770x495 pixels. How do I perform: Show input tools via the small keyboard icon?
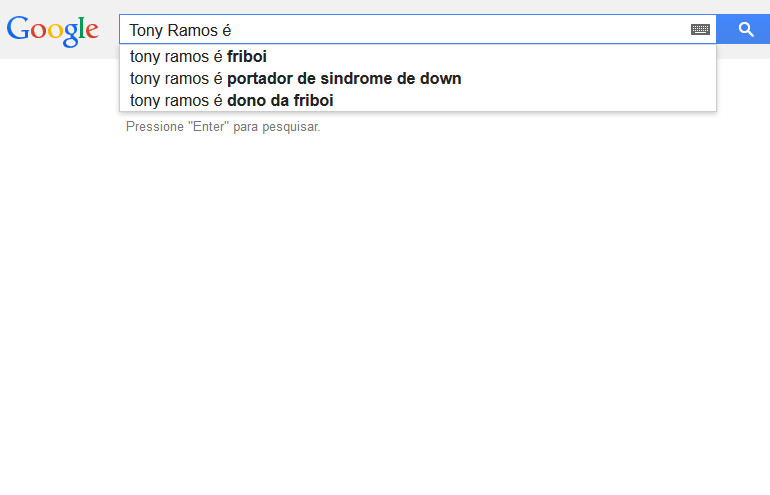[x=700, y=30]
